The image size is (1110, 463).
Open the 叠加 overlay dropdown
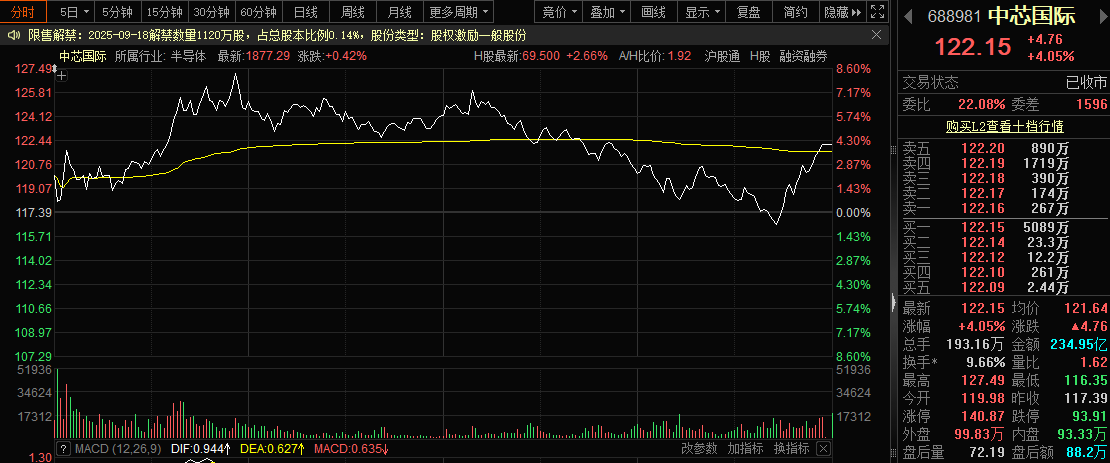tap(607, 12)
